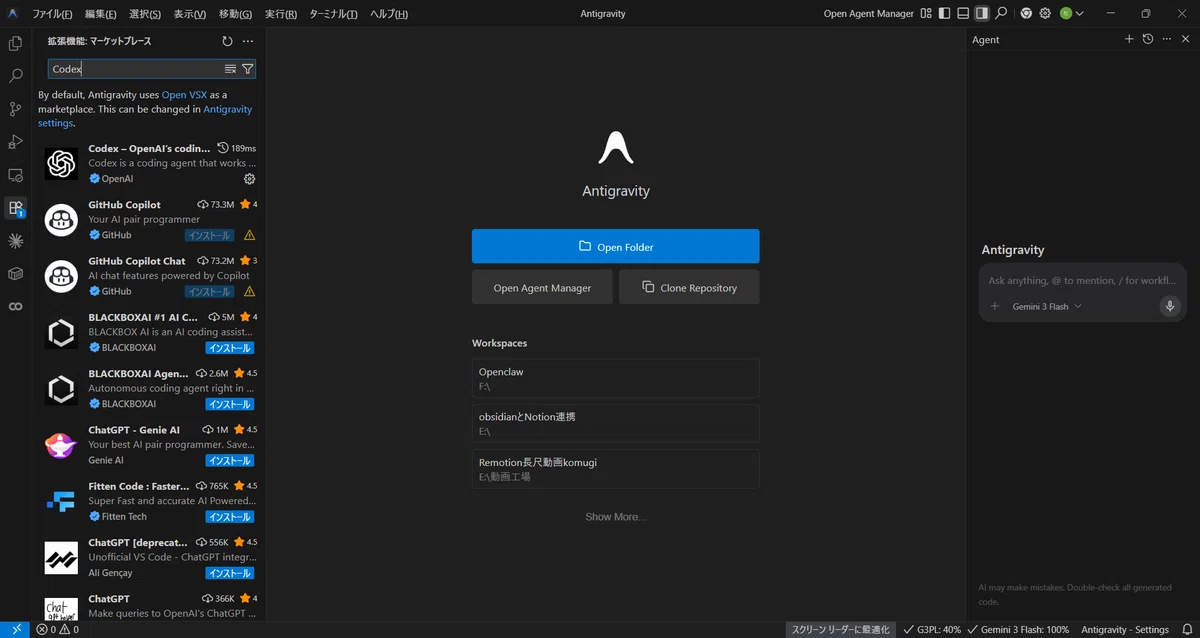Click the blue Open Folder button

coord(615,246)
